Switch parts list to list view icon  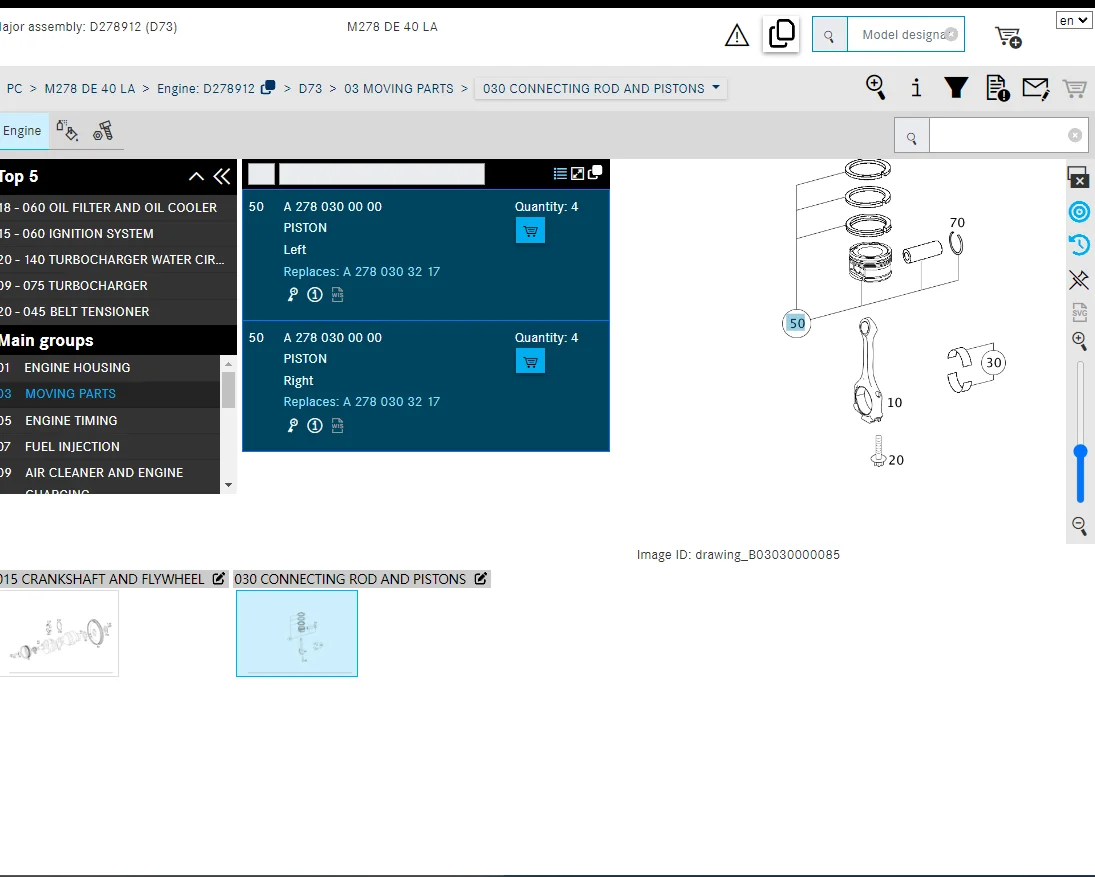(x=560, y=173)
